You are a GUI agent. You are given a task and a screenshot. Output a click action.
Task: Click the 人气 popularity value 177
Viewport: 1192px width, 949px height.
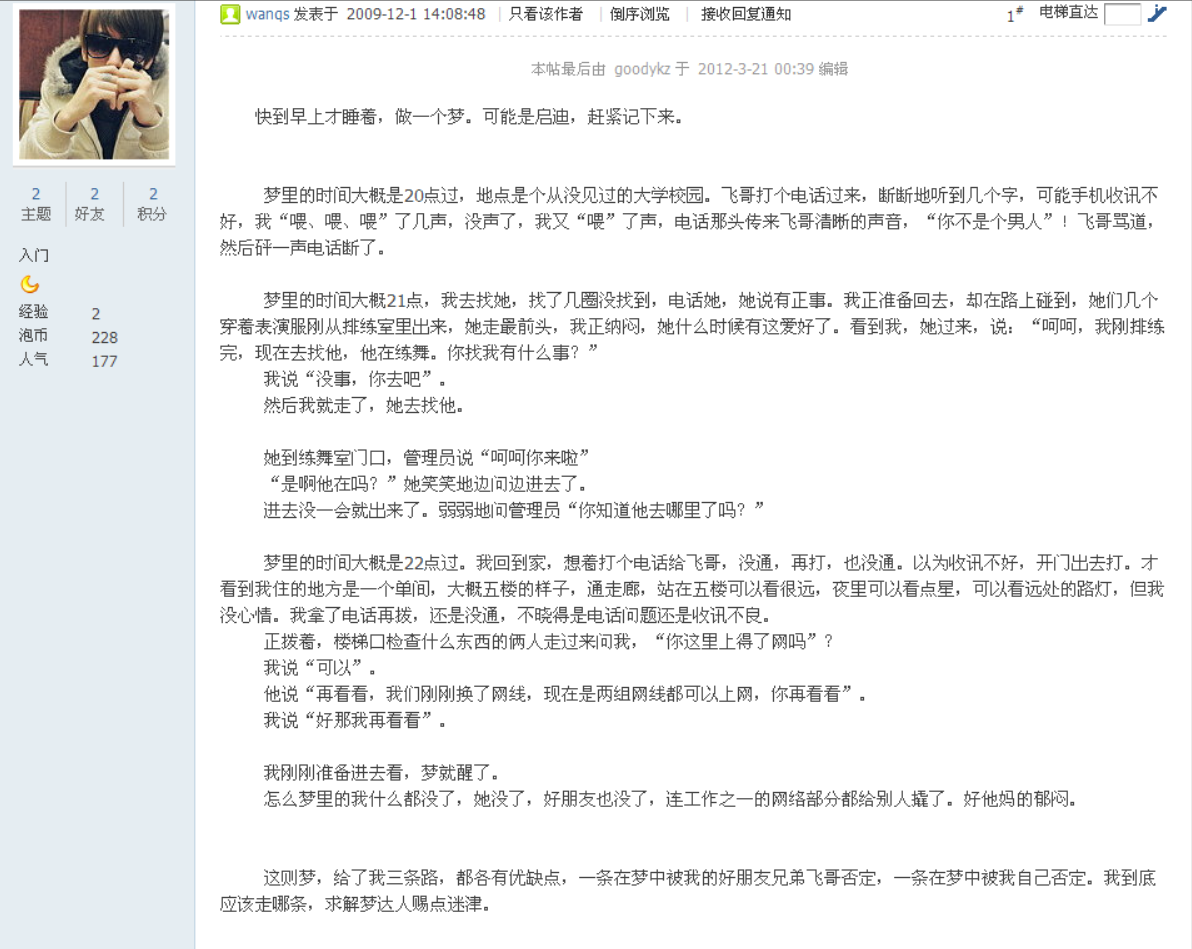point(104,361)
